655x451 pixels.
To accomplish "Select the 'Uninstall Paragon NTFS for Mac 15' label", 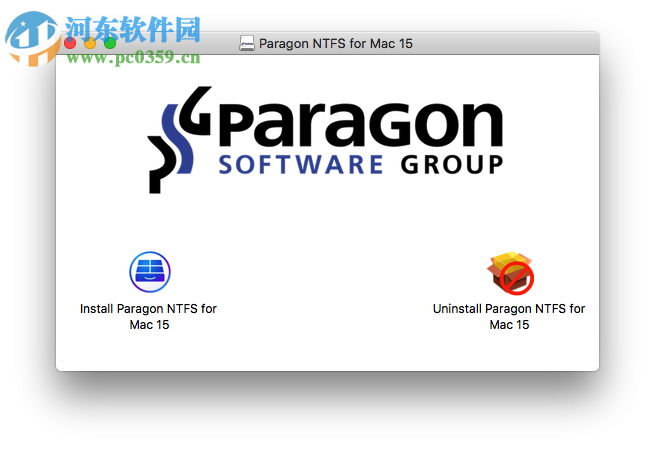I will click(509, 317).
